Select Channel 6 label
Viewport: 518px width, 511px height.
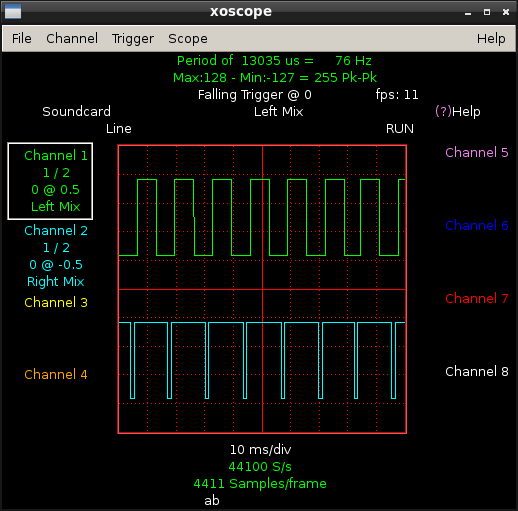(477, 226)
